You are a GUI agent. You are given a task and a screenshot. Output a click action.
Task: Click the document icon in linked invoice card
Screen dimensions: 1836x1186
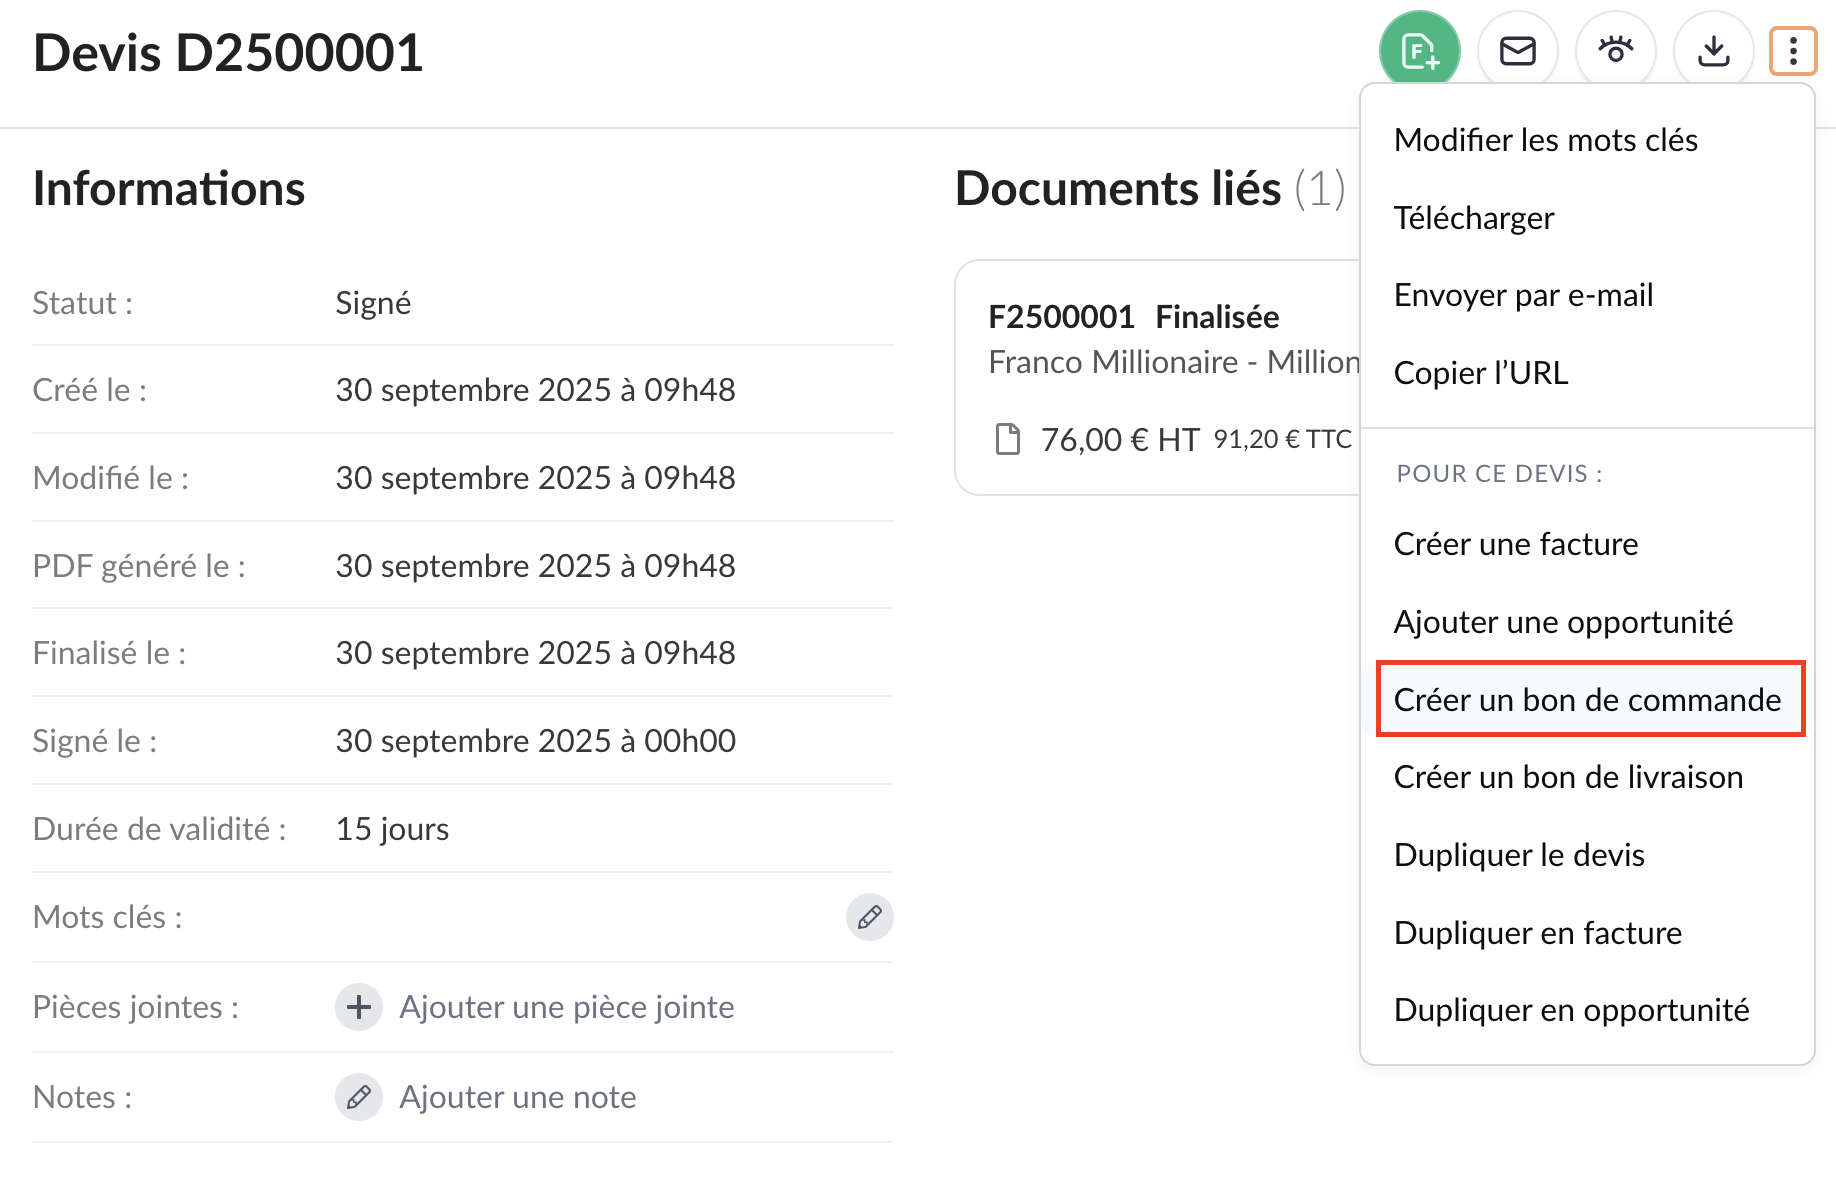click(x=1008, y=439)
